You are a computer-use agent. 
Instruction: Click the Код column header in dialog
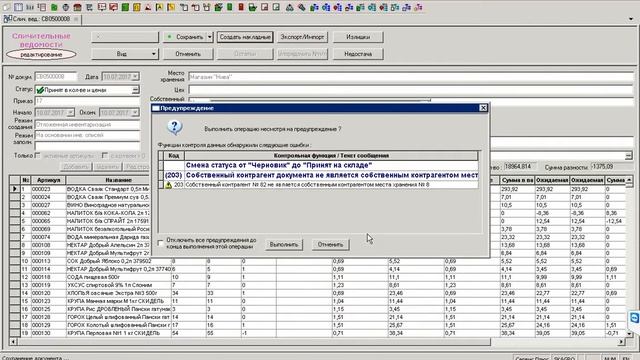point(173,156)
